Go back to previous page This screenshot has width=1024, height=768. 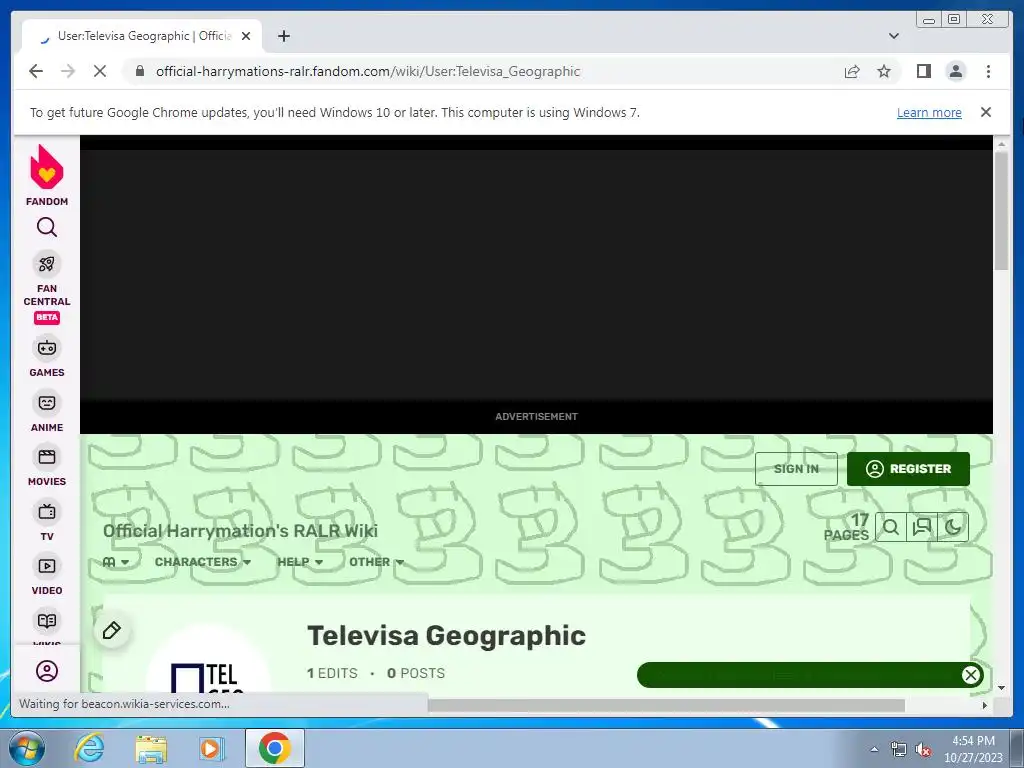coord(36,71)
